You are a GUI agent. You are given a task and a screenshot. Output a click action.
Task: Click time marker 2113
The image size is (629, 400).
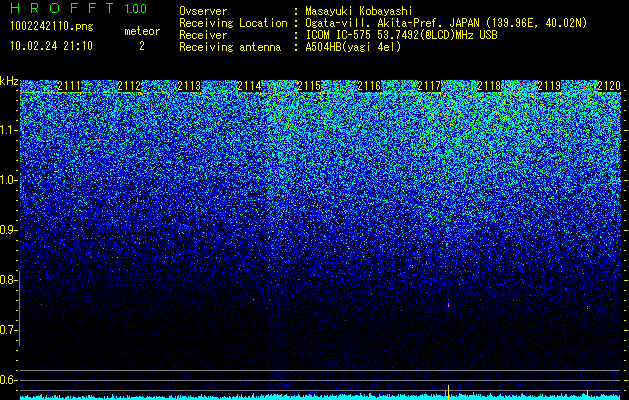pos(189,86)
